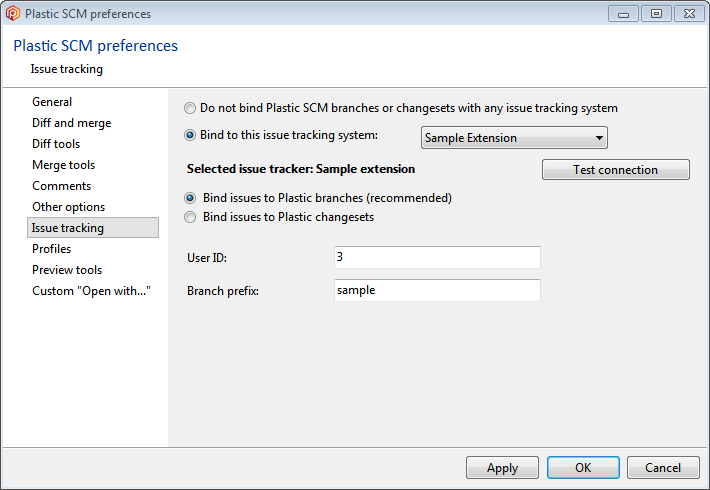Open the Sample Extension issue tracker dropdown
This screenshot has width=710, height=490.
pyautogui.click(x=514, y=138)
